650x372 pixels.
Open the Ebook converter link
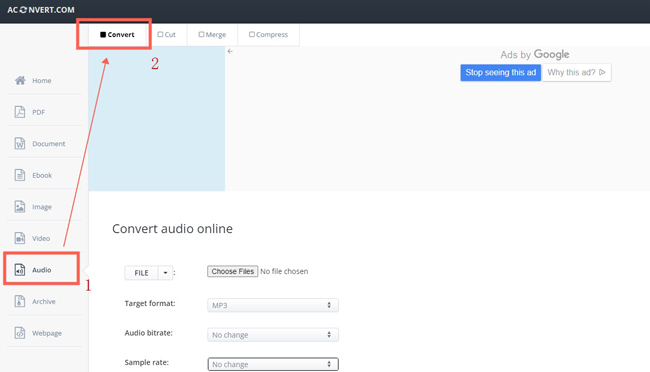click(x=42, y=175)
